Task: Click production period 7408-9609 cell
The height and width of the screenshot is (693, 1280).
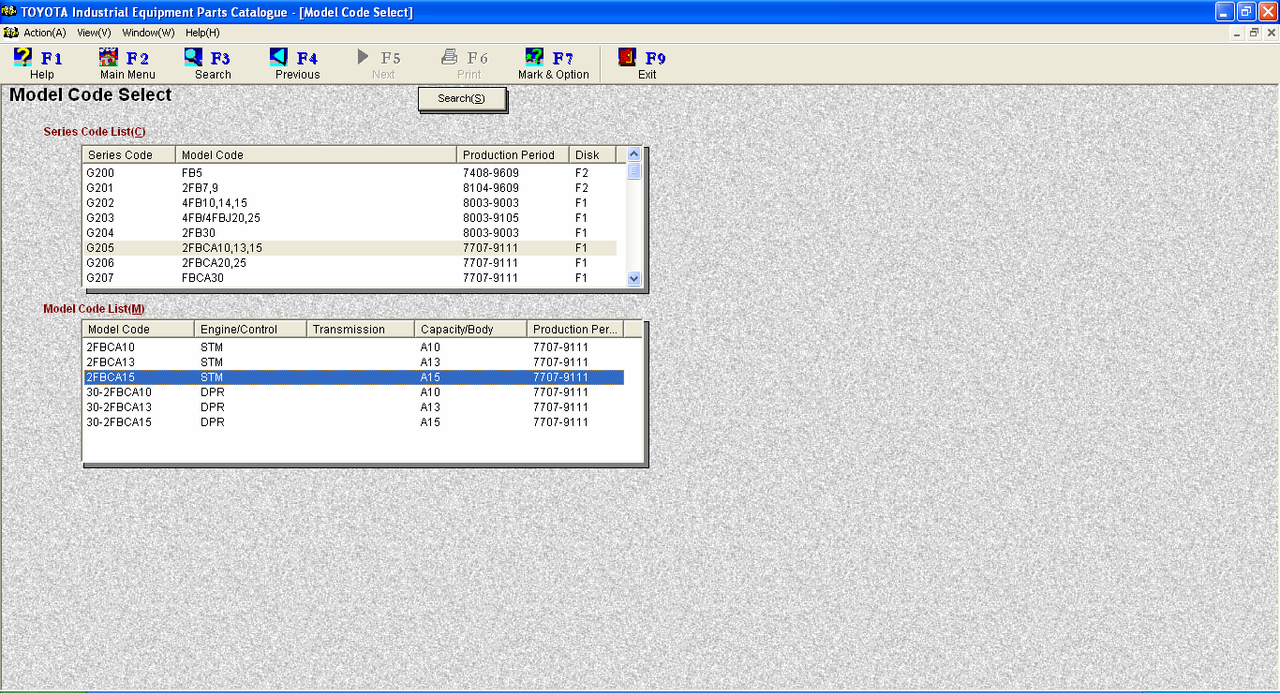Action: coord(490,173)
